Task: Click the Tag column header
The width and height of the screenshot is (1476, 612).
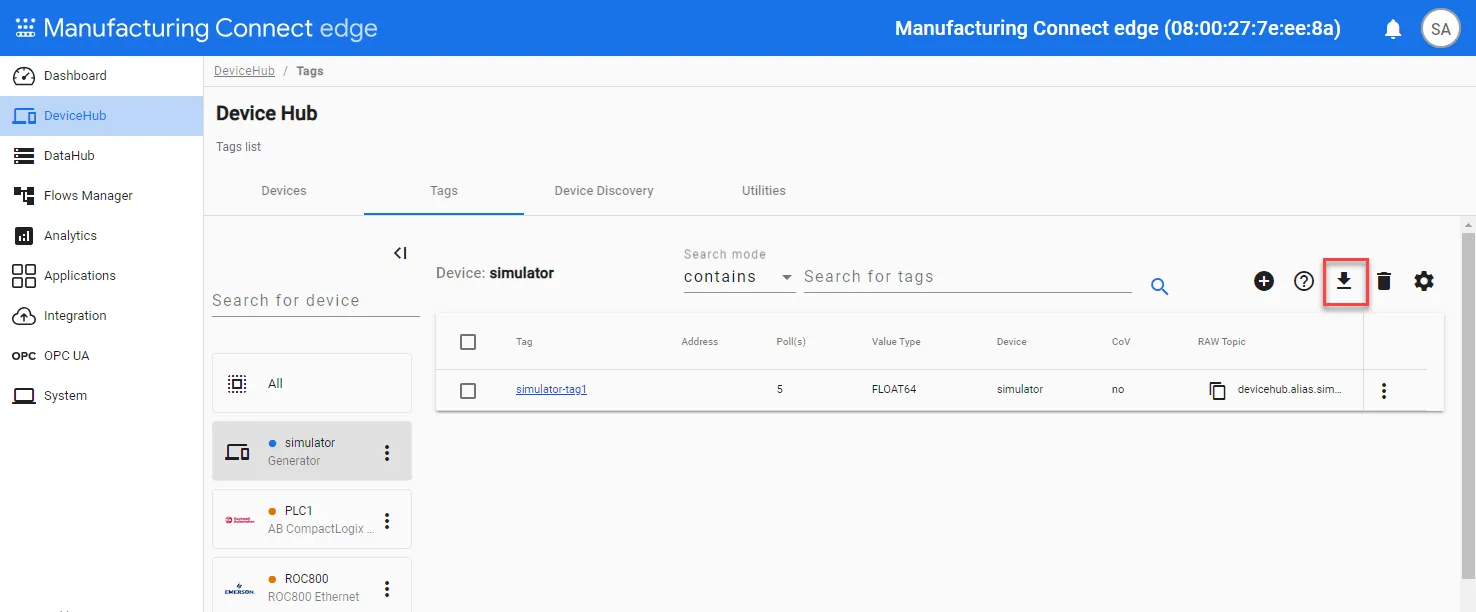Action: (x=524, y=342)
